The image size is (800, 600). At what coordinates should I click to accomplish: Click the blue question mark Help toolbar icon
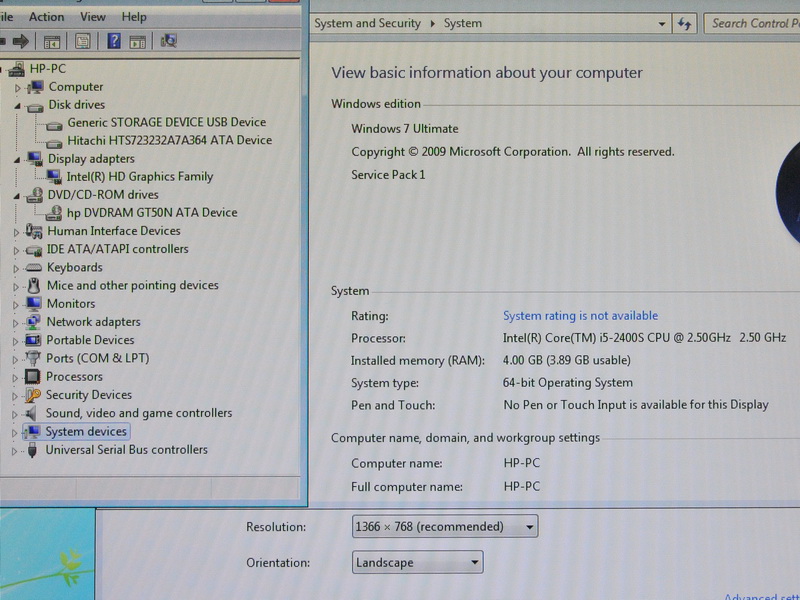point(114,41)
